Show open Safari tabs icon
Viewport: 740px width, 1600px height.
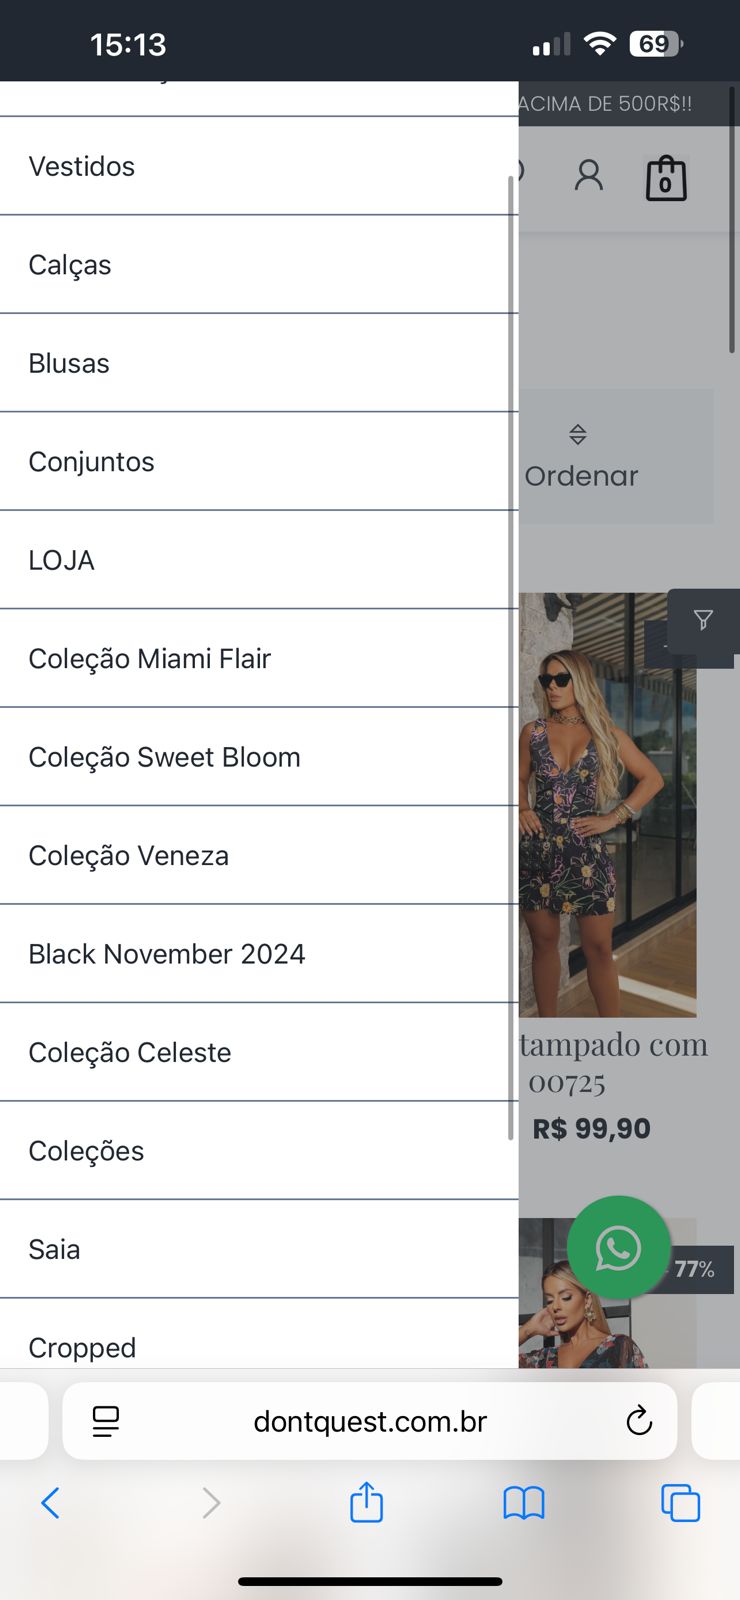click(680, 1502)
